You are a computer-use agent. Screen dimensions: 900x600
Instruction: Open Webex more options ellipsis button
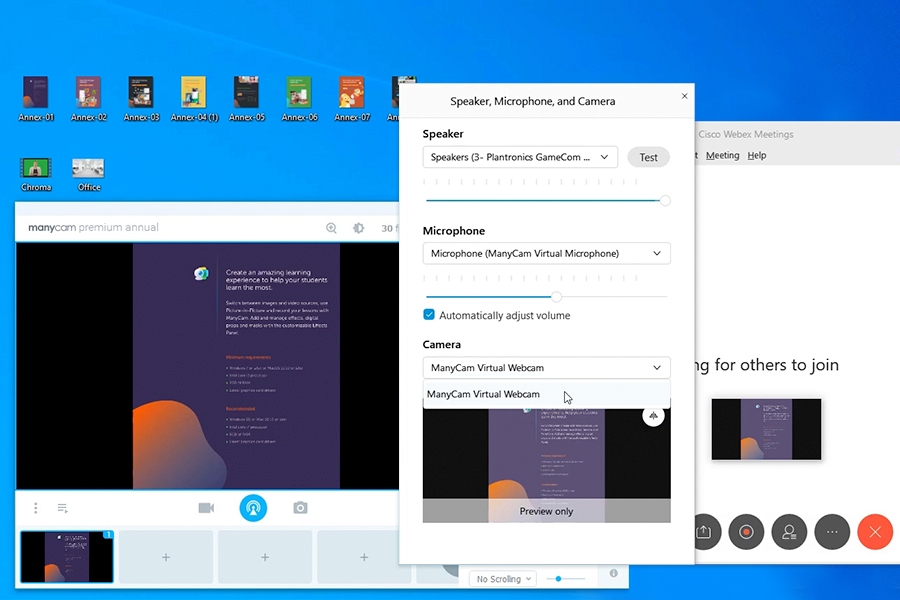coord(832,532)
